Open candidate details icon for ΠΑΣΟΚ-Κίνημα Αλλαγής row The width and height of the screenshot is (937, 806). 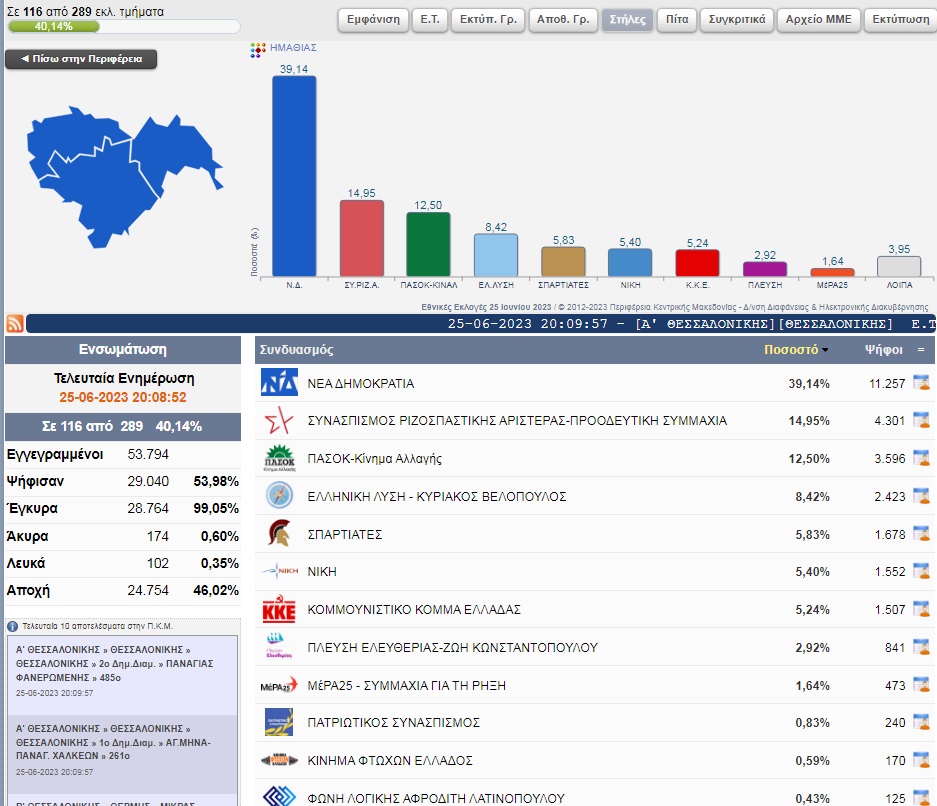[922, 458]
